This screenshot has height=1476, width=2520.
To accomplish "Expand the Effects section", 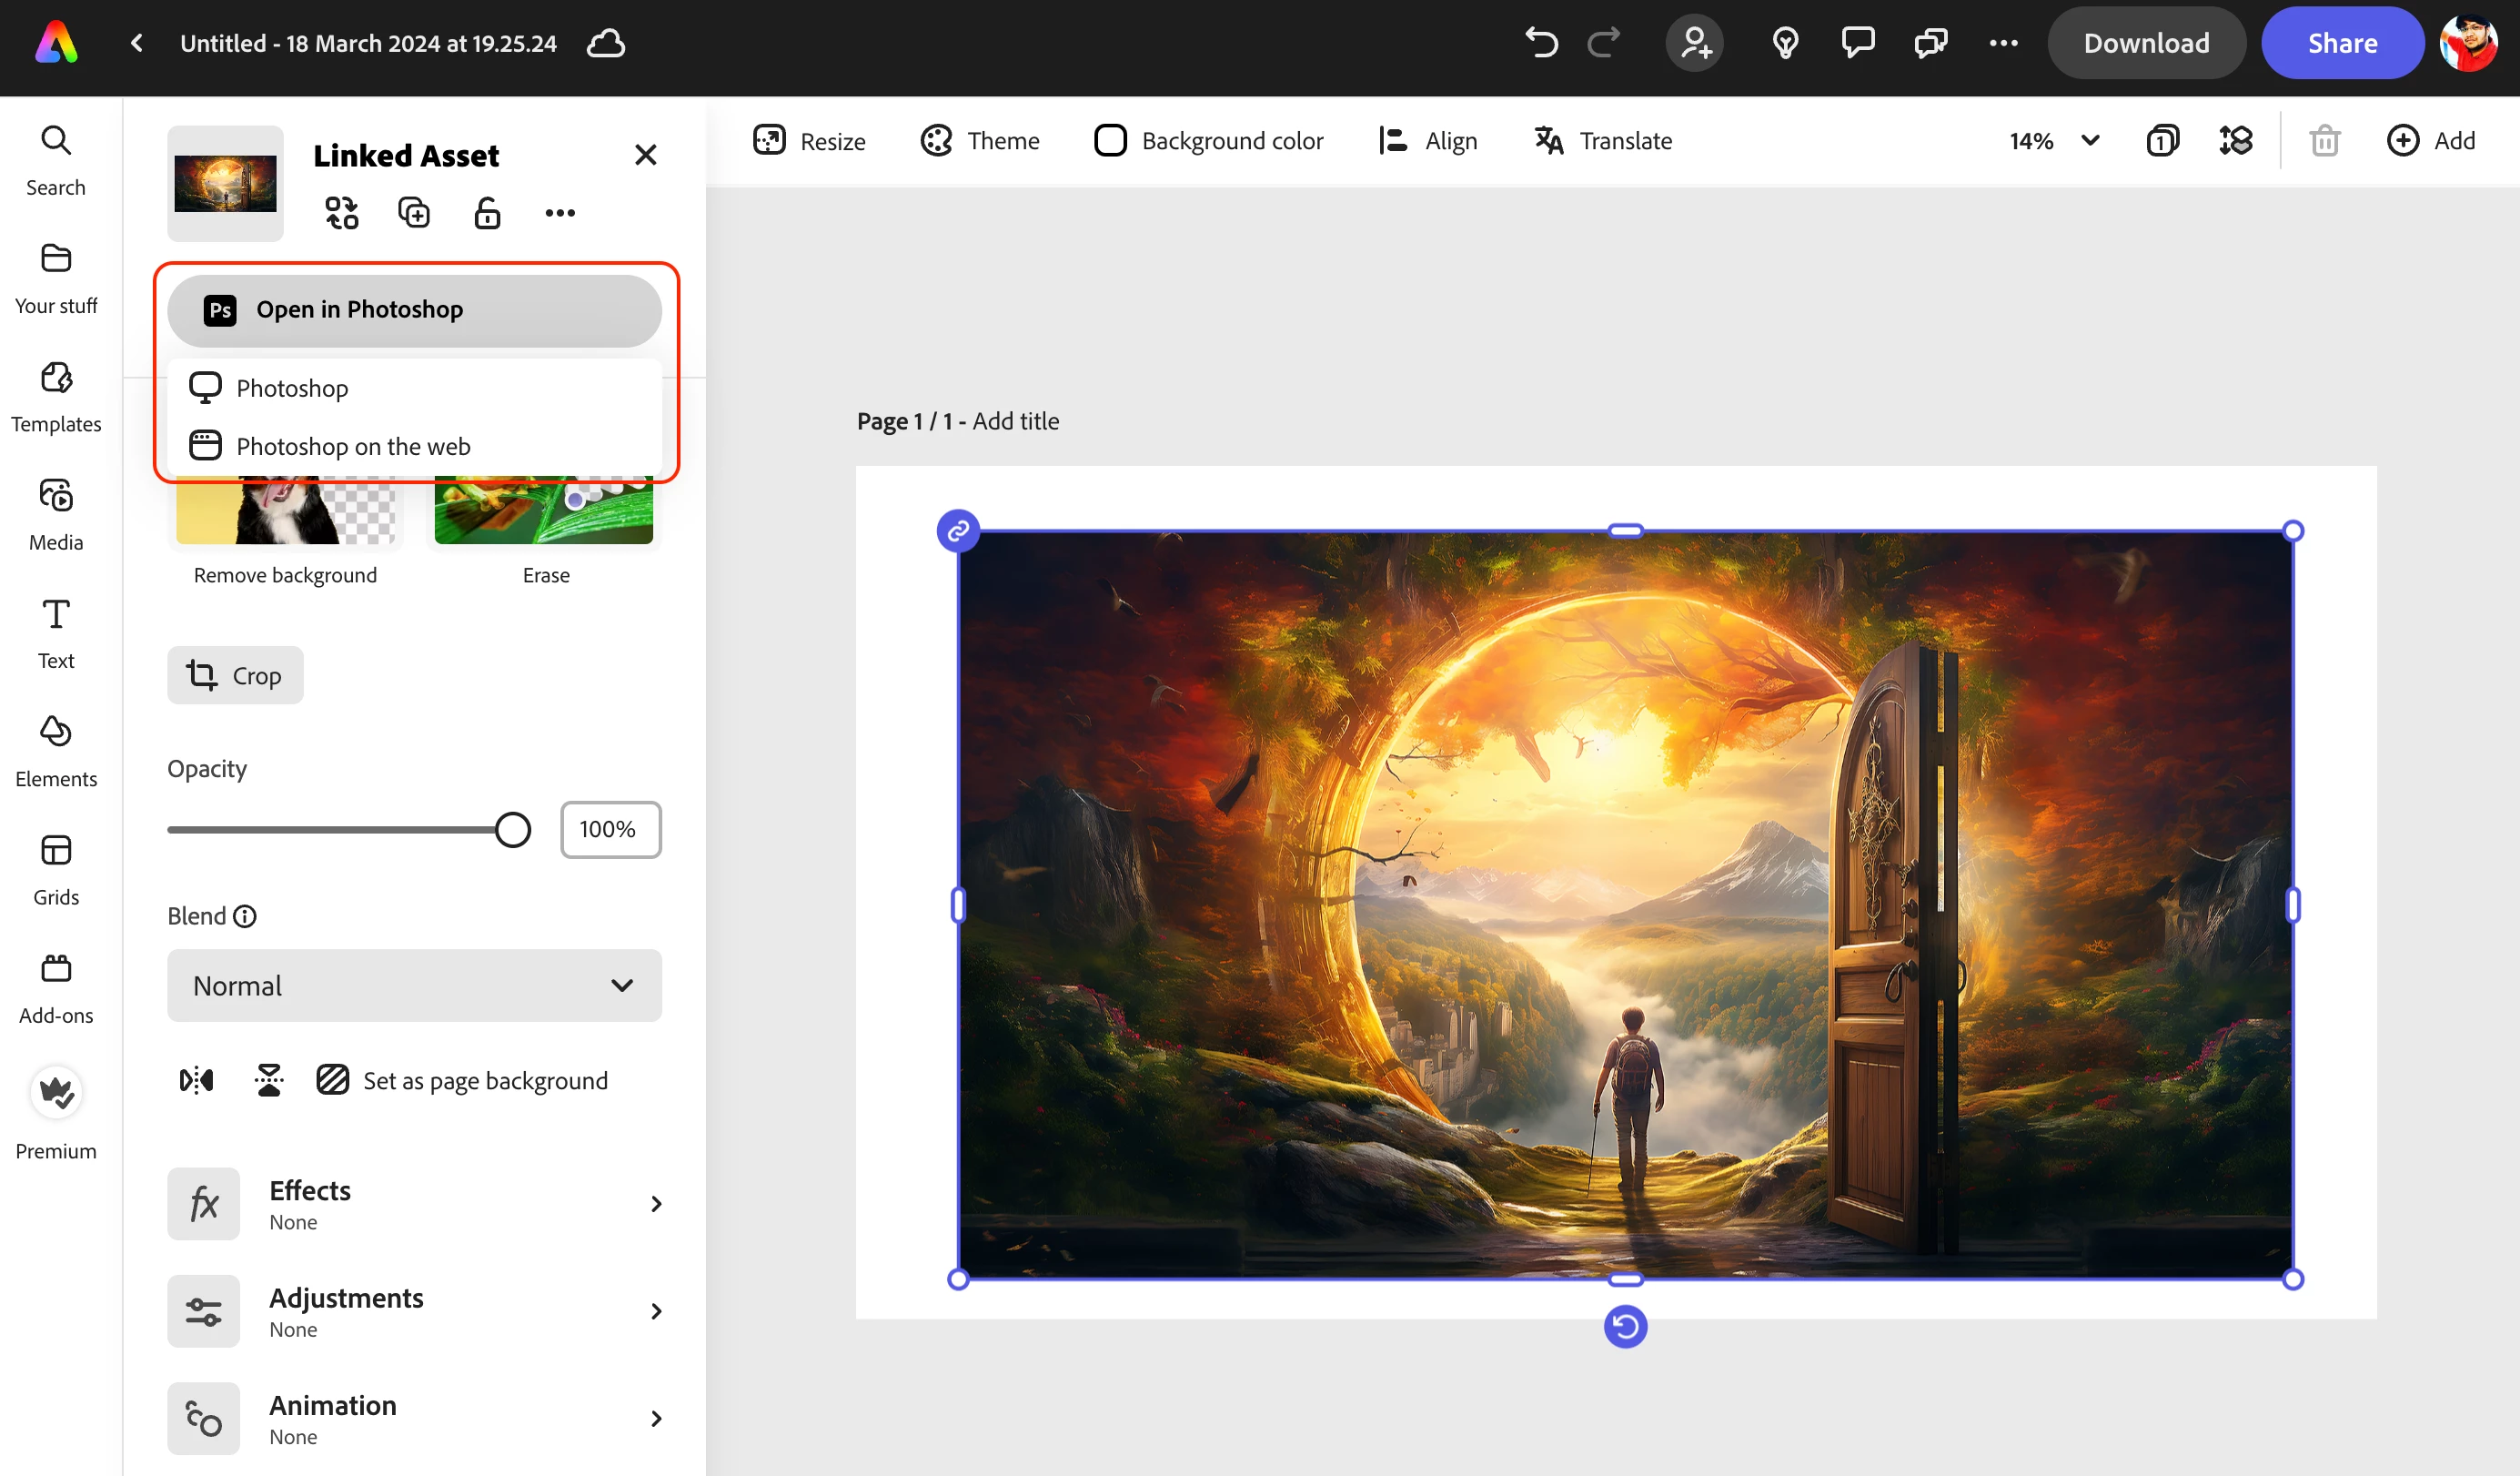I will 414,1204.
